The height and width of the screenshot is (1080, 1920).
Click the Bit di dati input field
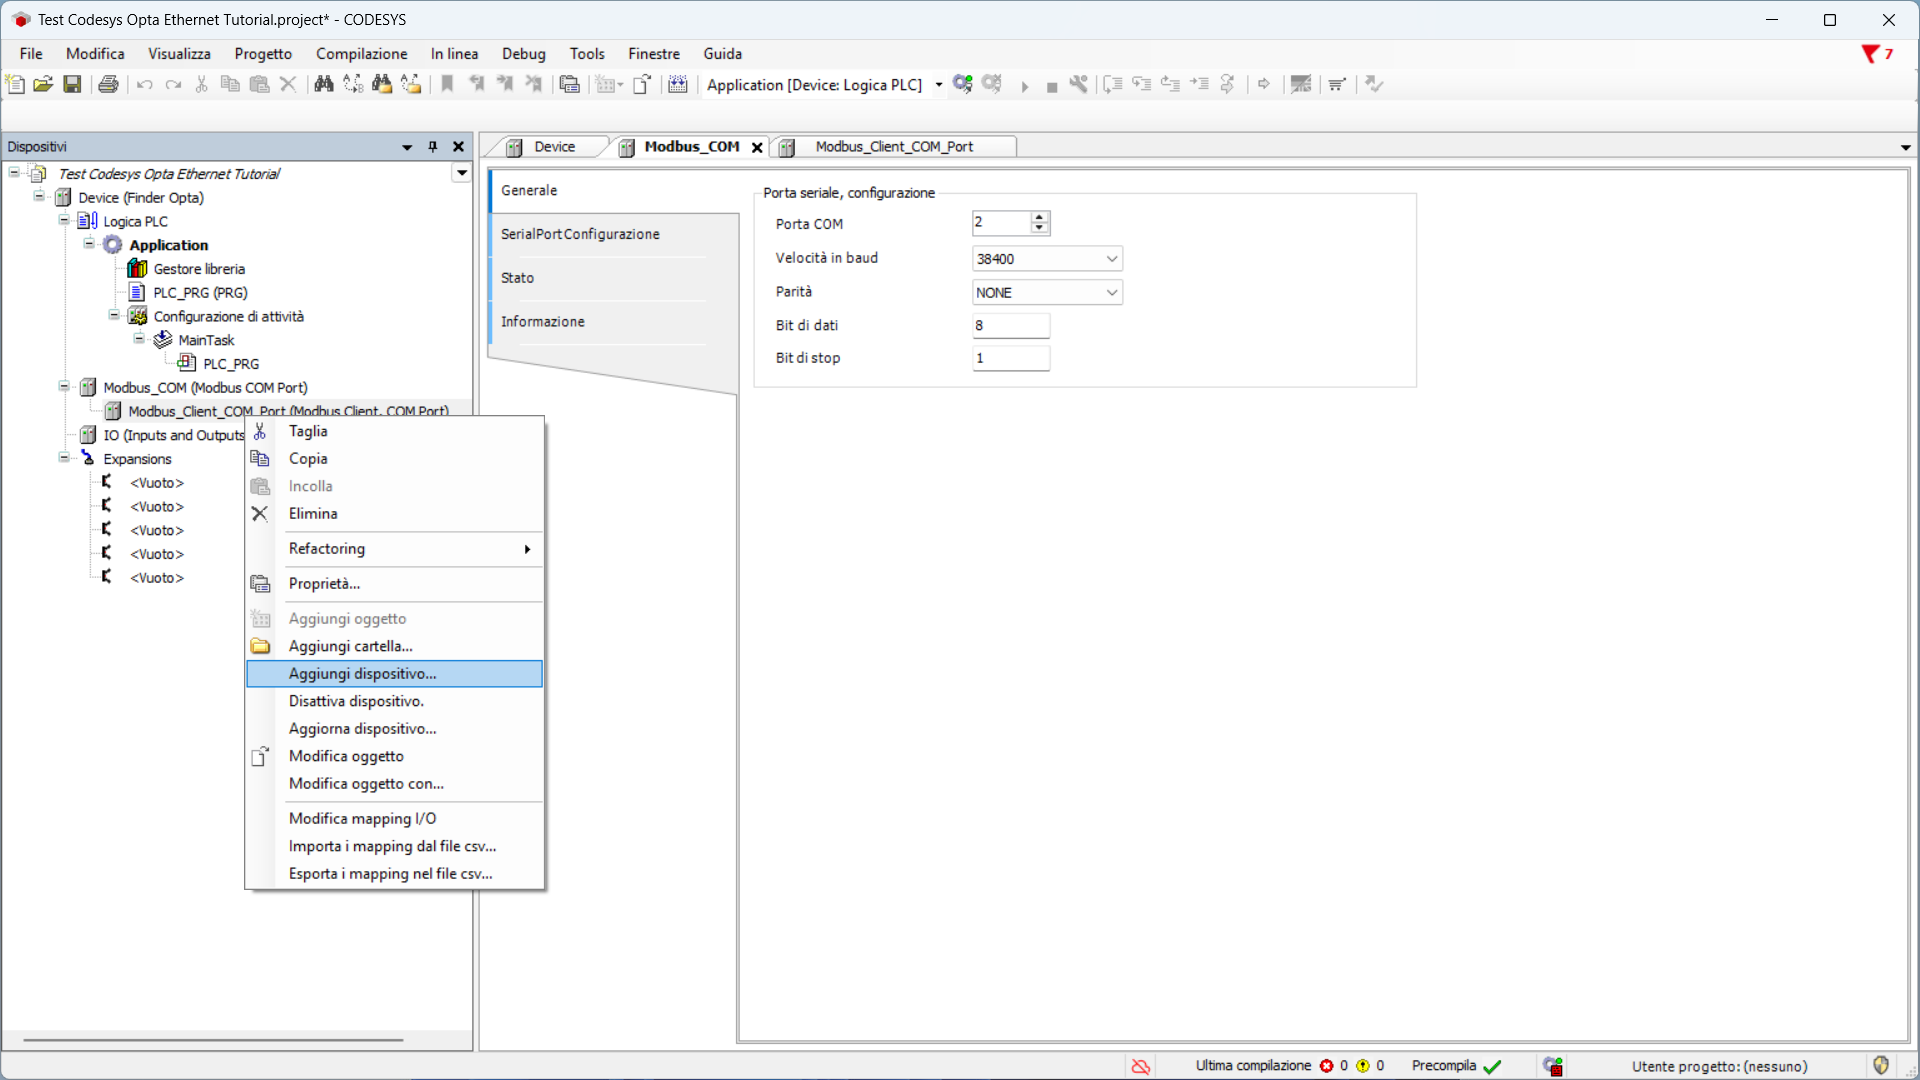pos(1010,326)
